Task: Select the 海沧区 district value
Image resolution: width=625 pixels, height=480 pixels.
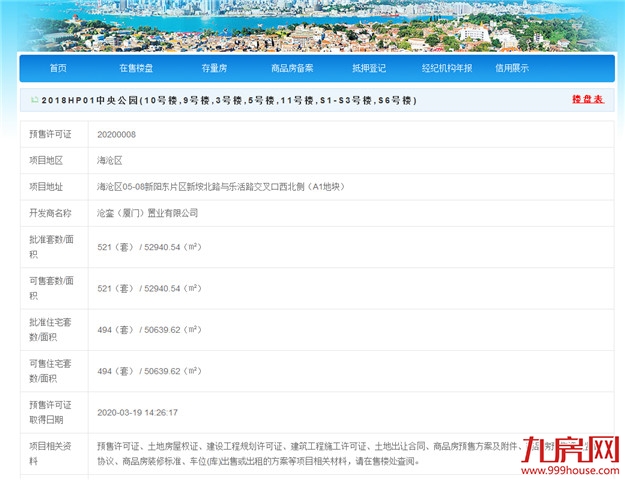Action: point(109,161)
